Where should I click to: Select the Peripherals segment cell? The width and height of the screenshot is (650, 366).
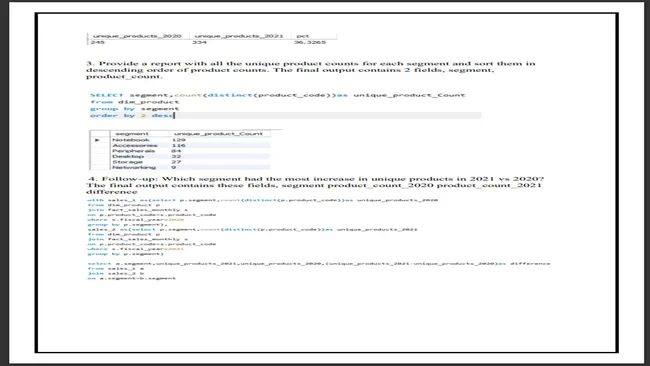click(133, 151)
